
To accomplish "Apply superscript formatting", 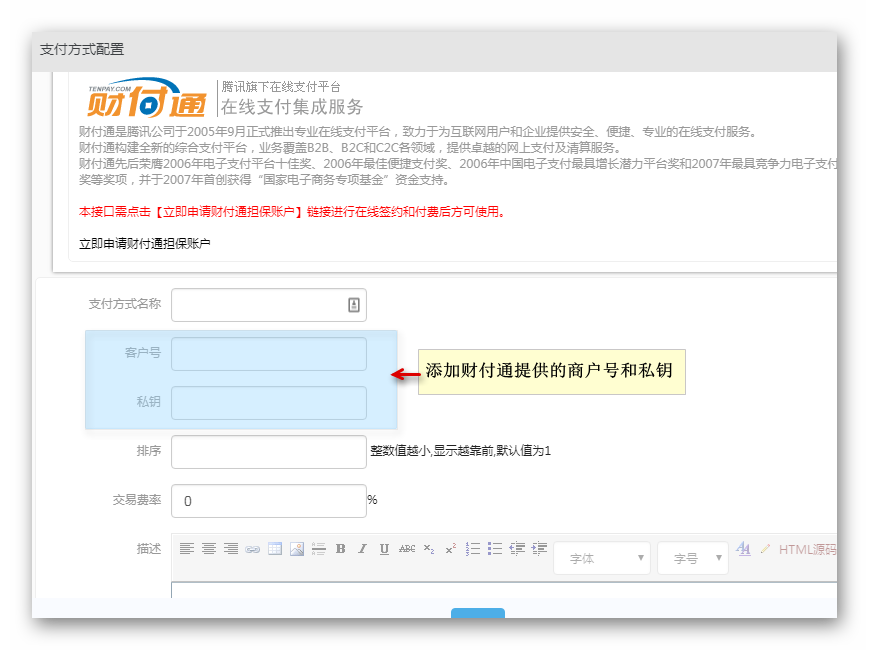I will tap(451, 549).
